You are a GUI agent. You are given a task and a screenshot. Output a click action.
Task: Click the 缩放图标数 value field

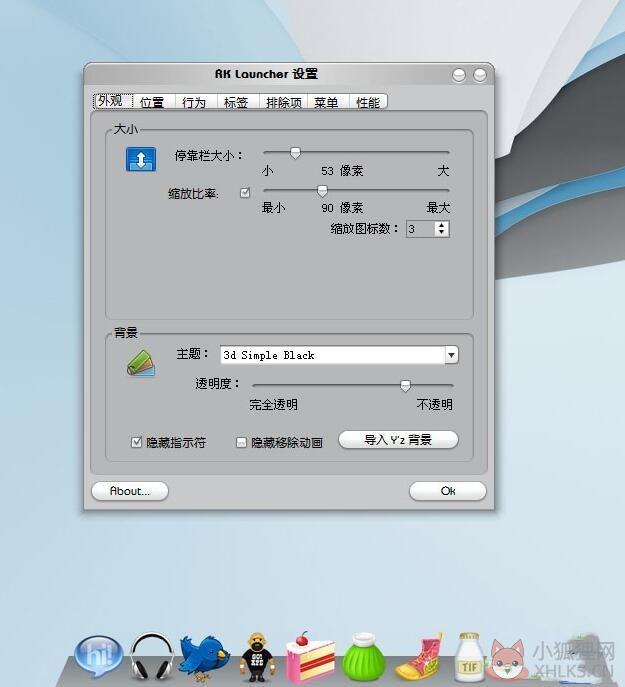(421, 229)
